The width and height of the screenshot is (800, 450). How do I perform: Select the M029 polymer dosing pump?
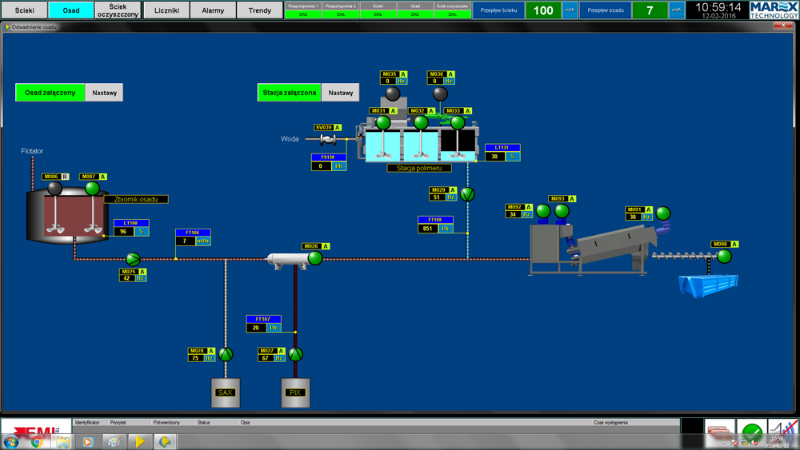point(465,194)
